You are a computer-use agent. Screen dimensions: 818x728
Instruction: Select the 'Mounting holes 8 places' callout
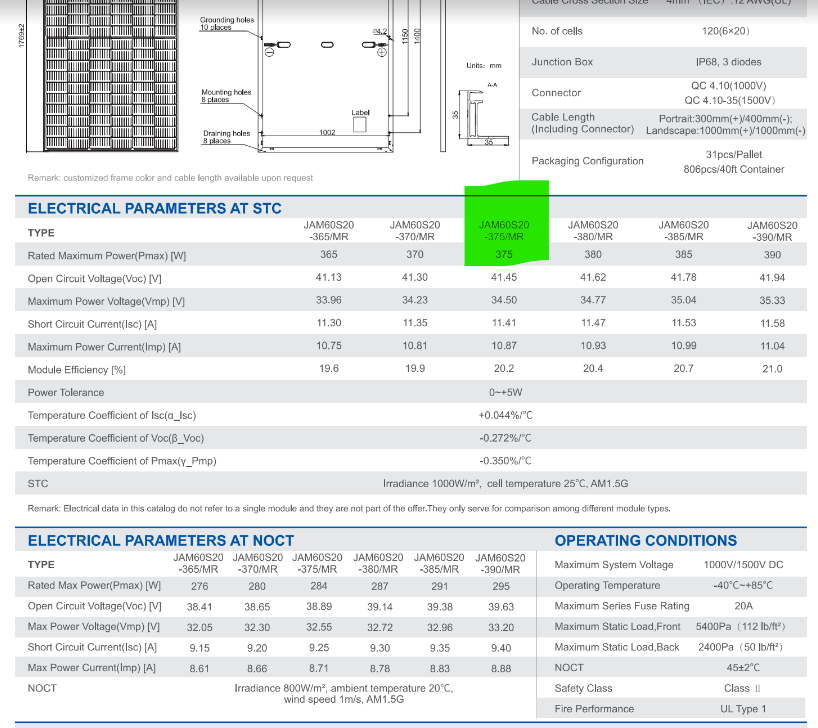pyautogui.click(x=226, y=96)
